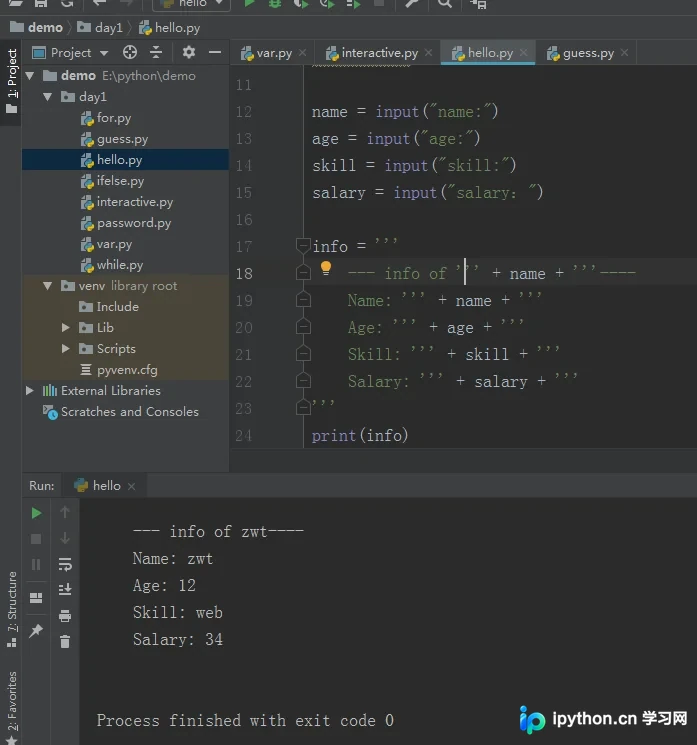Screen dimensions: 697x745
Task: Switch to the guess.py editor tab
Action: point(588,53)
